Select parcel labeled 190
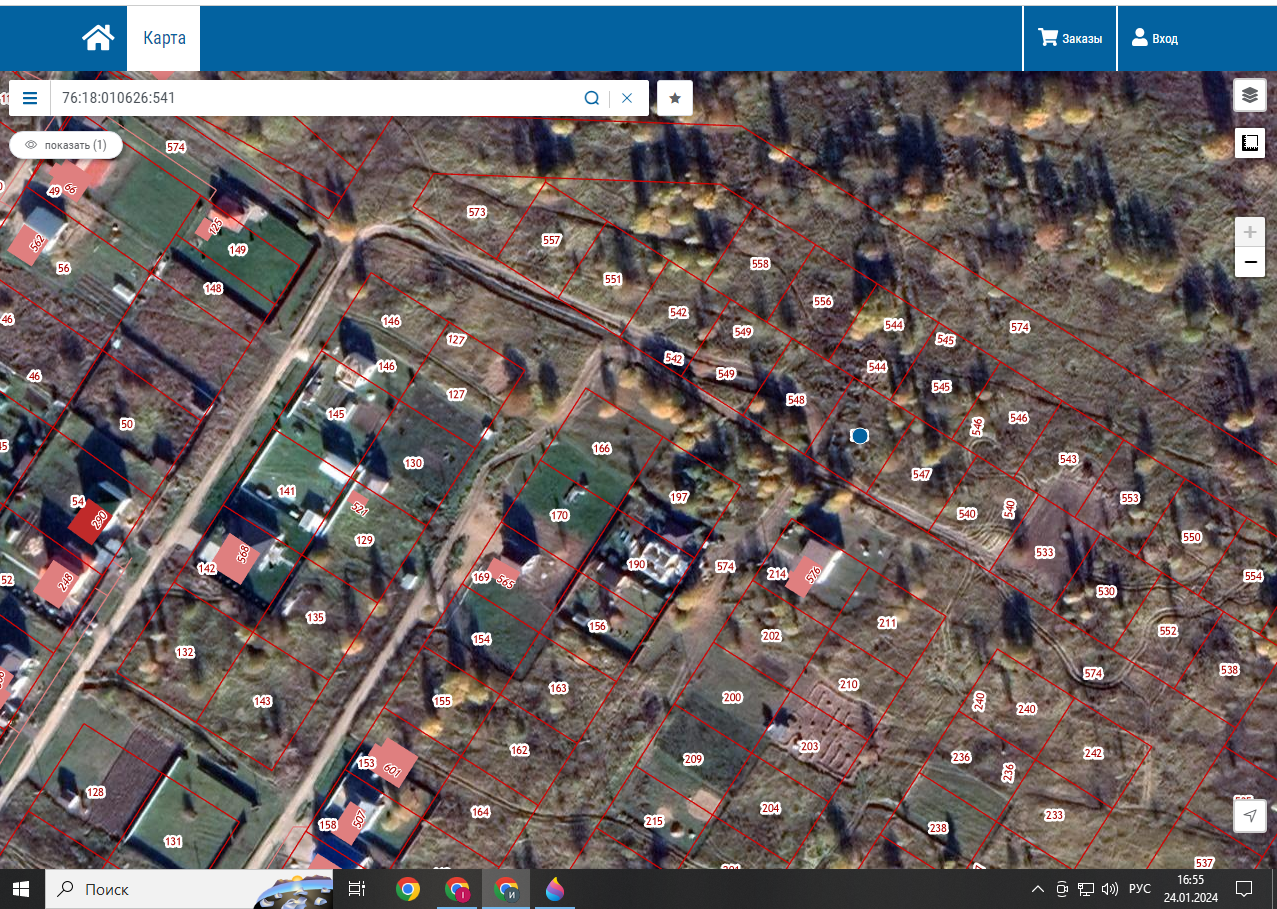Image resolution: width=1277 pixels, height=909 pixels. tap(637, 565)
